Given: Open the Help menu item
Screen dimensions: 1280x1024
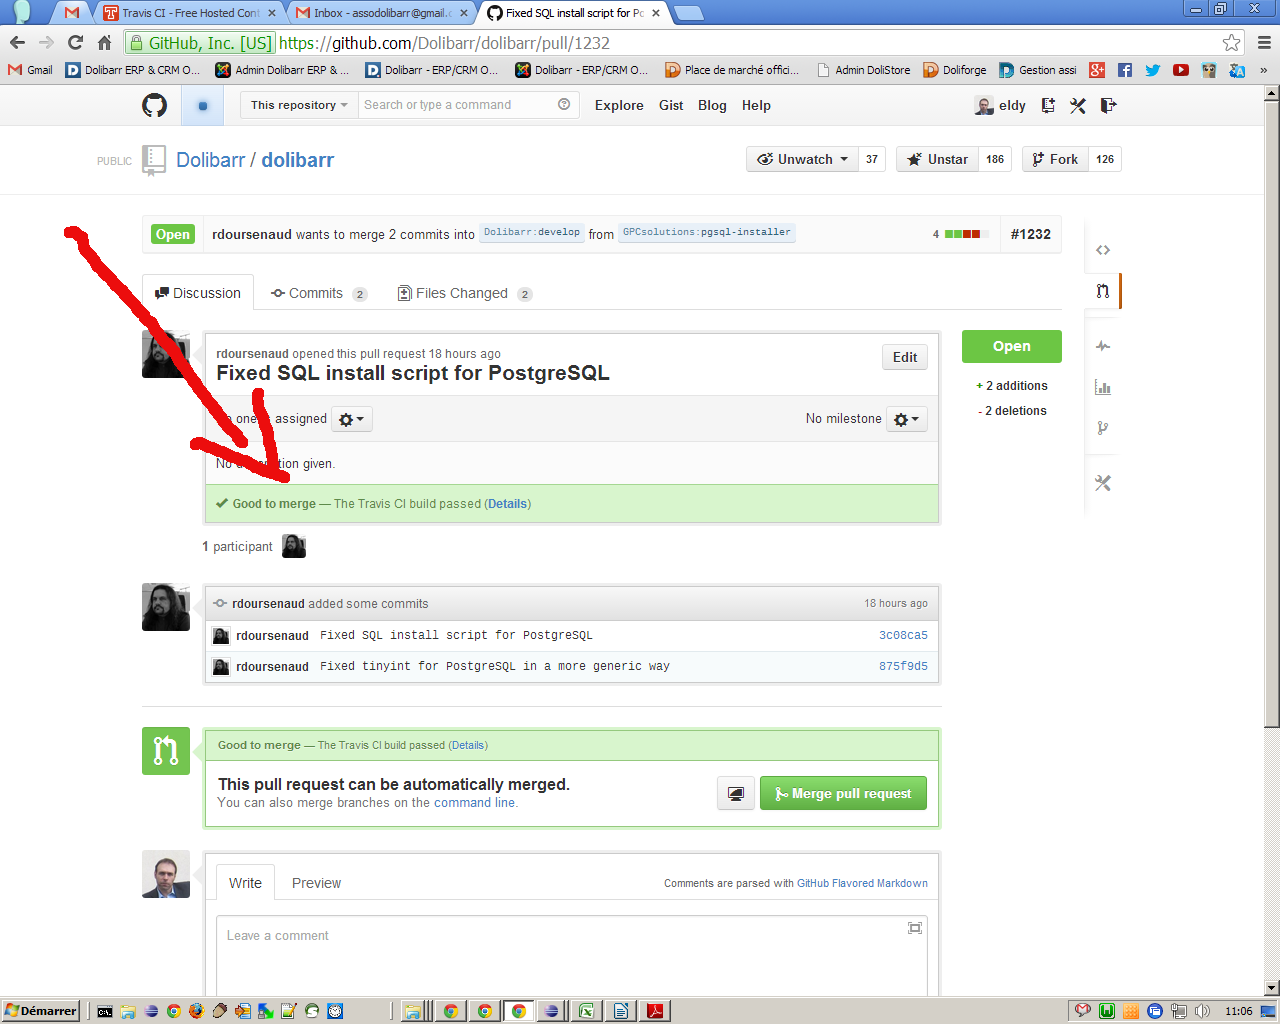Looking at the screenshot, I should click(x=756, y=105).
